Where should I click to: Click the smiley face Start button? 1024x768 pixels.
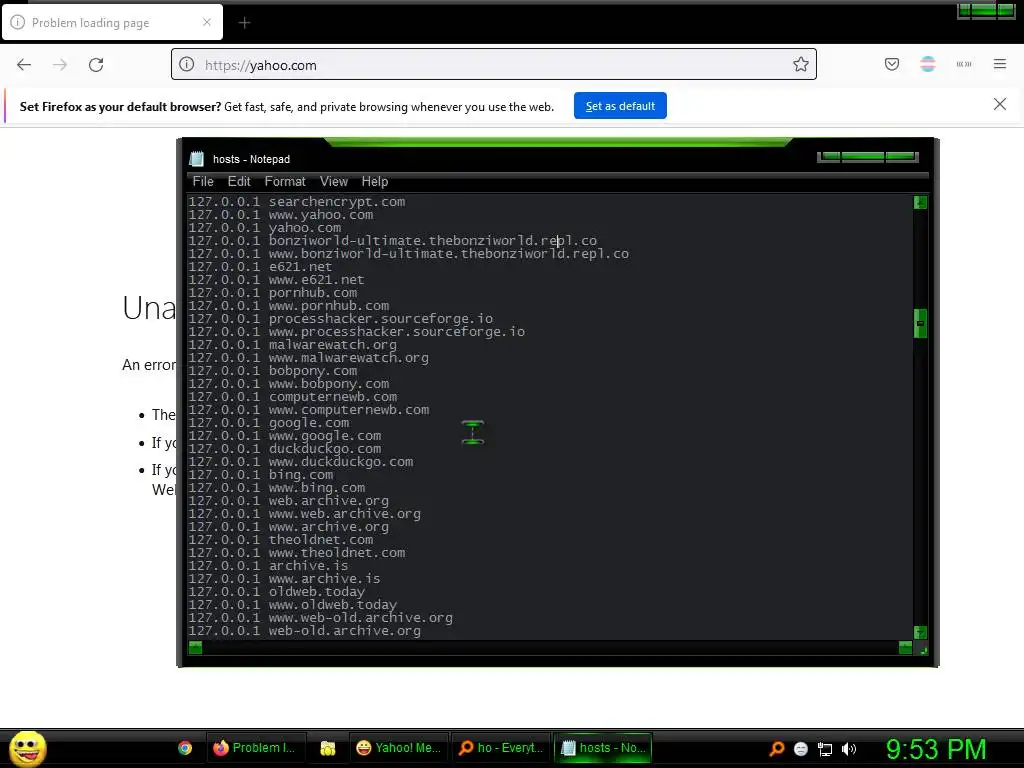click(27, 748)
